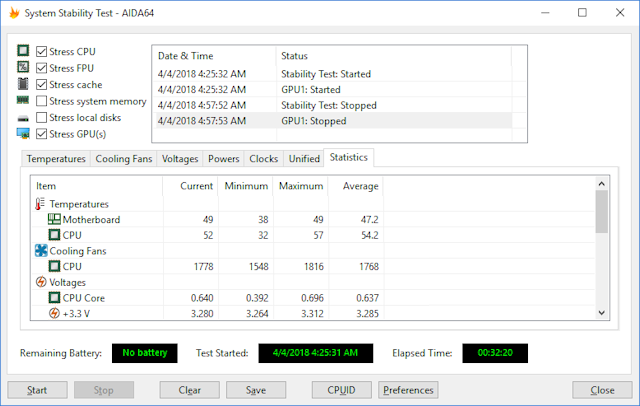Click the disk drive icon beside Stress local disks
Image resolution: width=640 pixels, height=406 pixels.
23,118
